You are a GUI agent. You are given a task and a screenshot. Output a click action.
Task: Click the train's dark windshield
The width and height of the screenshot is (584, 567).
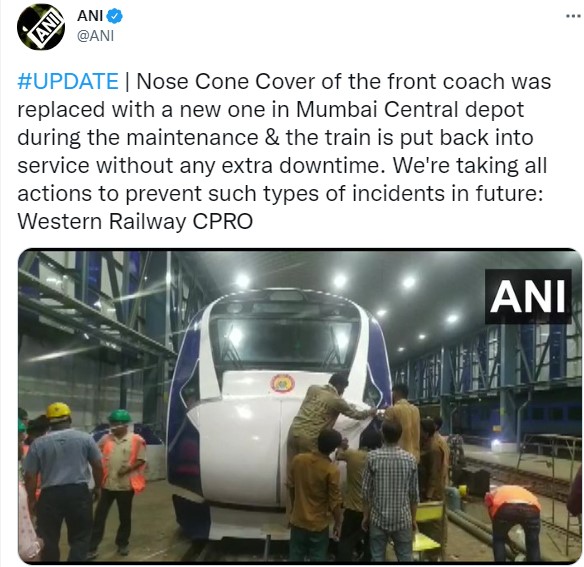(x=284, y=342)
